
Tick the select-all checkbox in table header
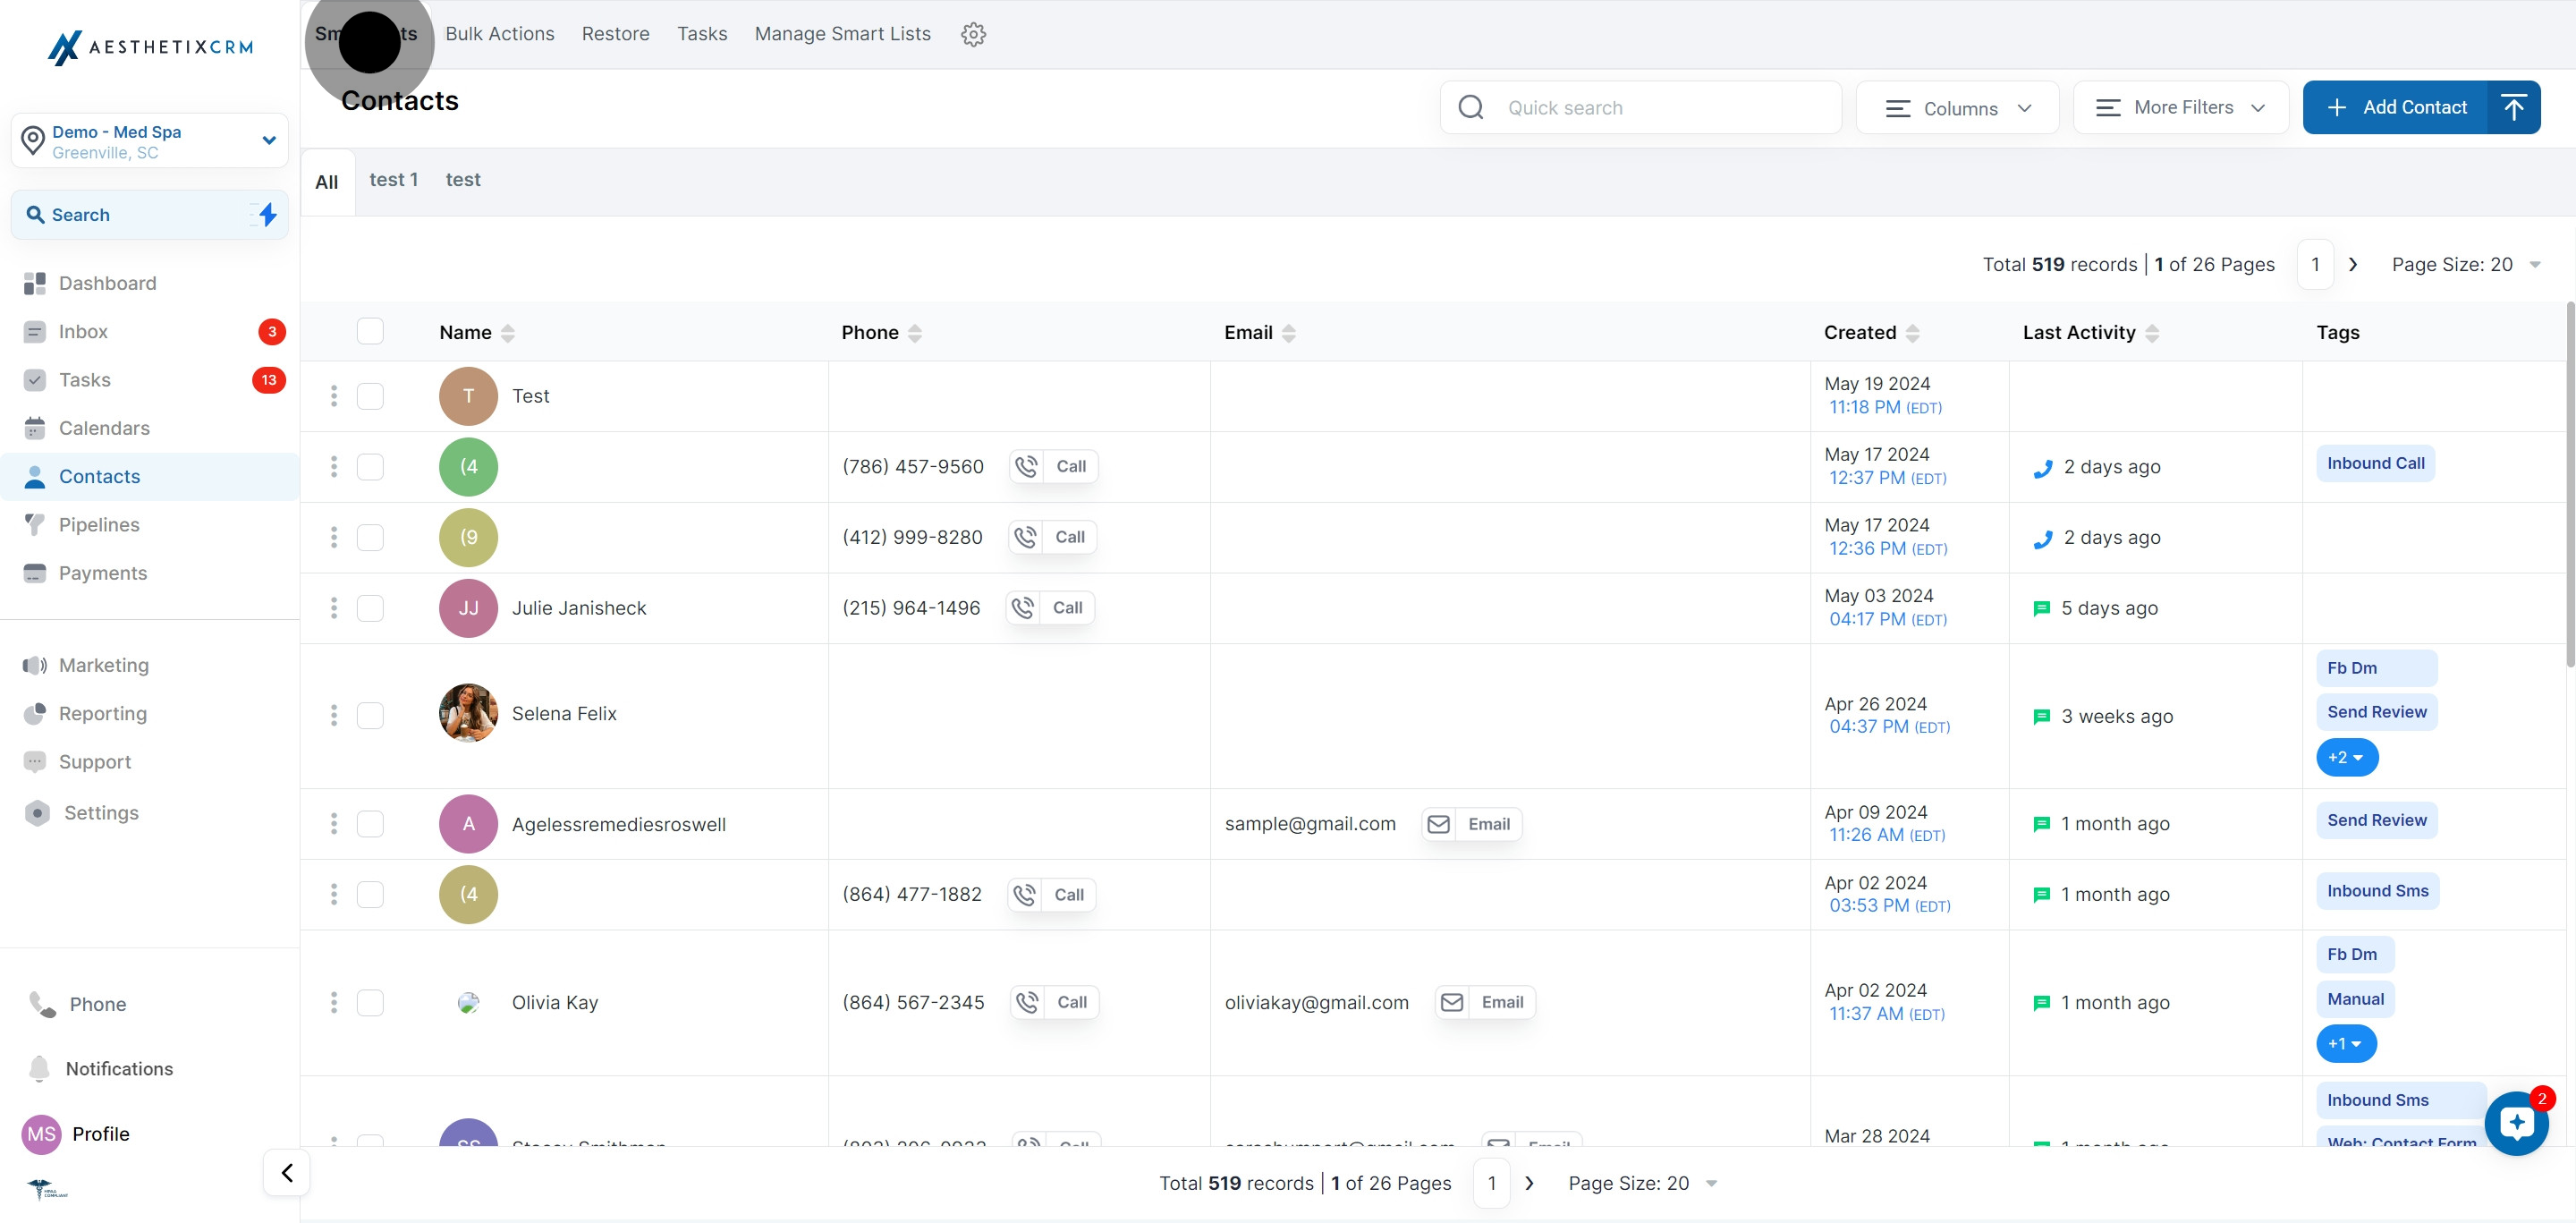coord(370,332)
